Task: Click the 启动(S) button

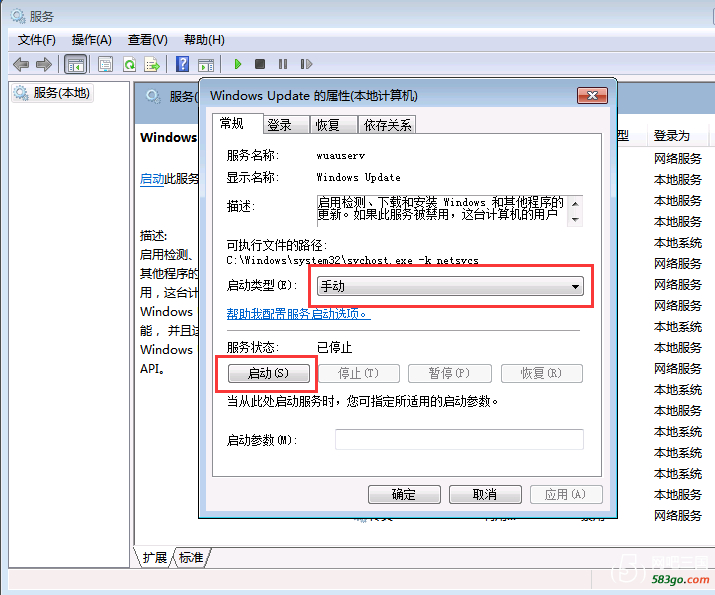Action: click(x=269, y=373)
